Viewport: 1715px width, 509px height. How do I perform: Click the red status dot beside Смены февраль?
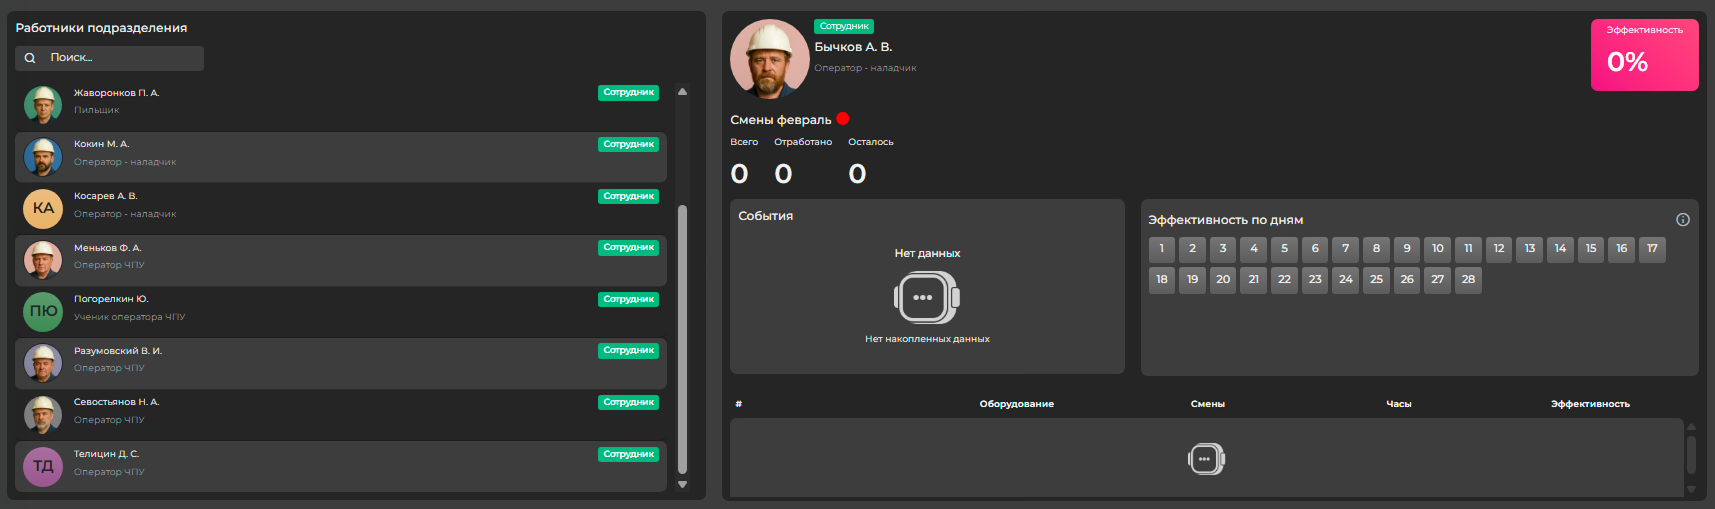pyautogui.click(x=843, y=119)
